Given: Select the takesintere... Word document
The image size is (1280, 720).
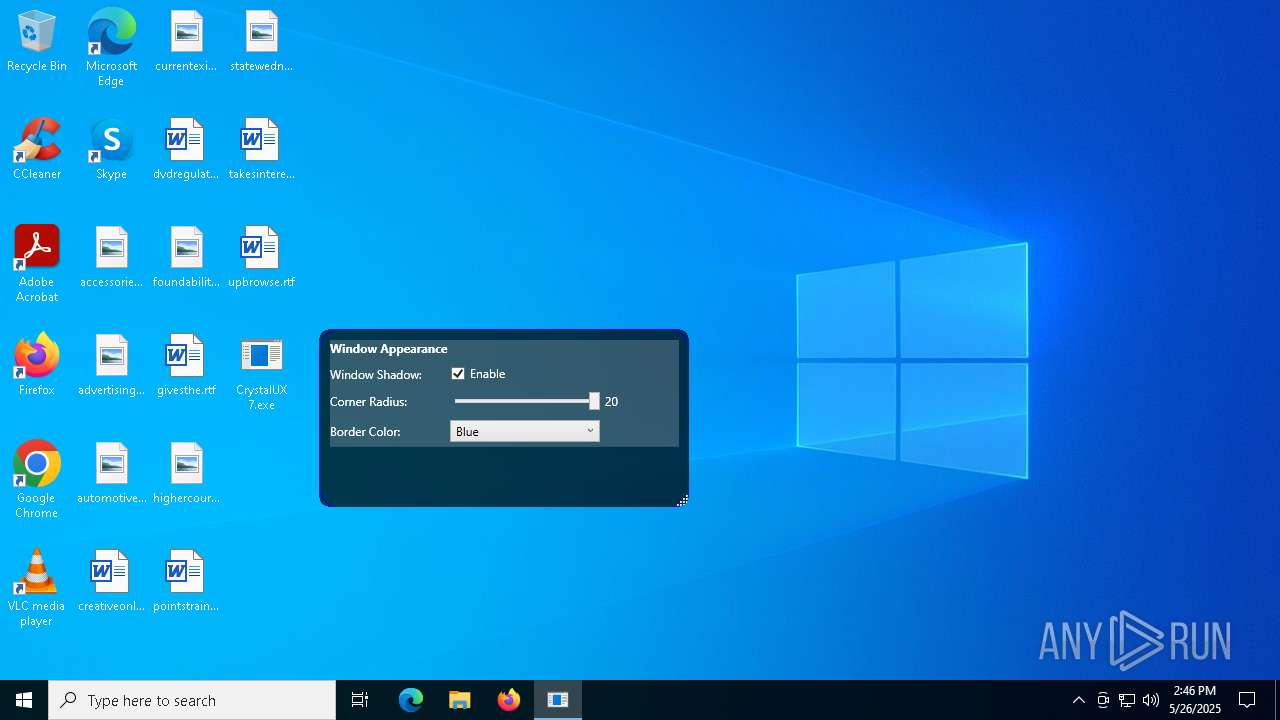Looking at the screenshot, I should [x=261, y=150].
